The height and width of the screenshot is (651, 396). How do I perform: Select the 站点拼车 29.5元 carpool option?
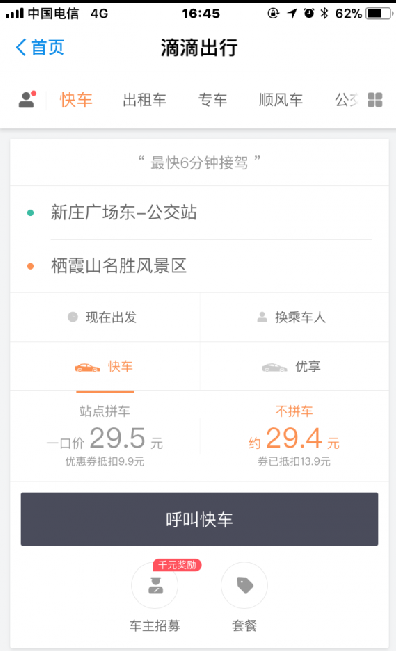click(105, 436)
